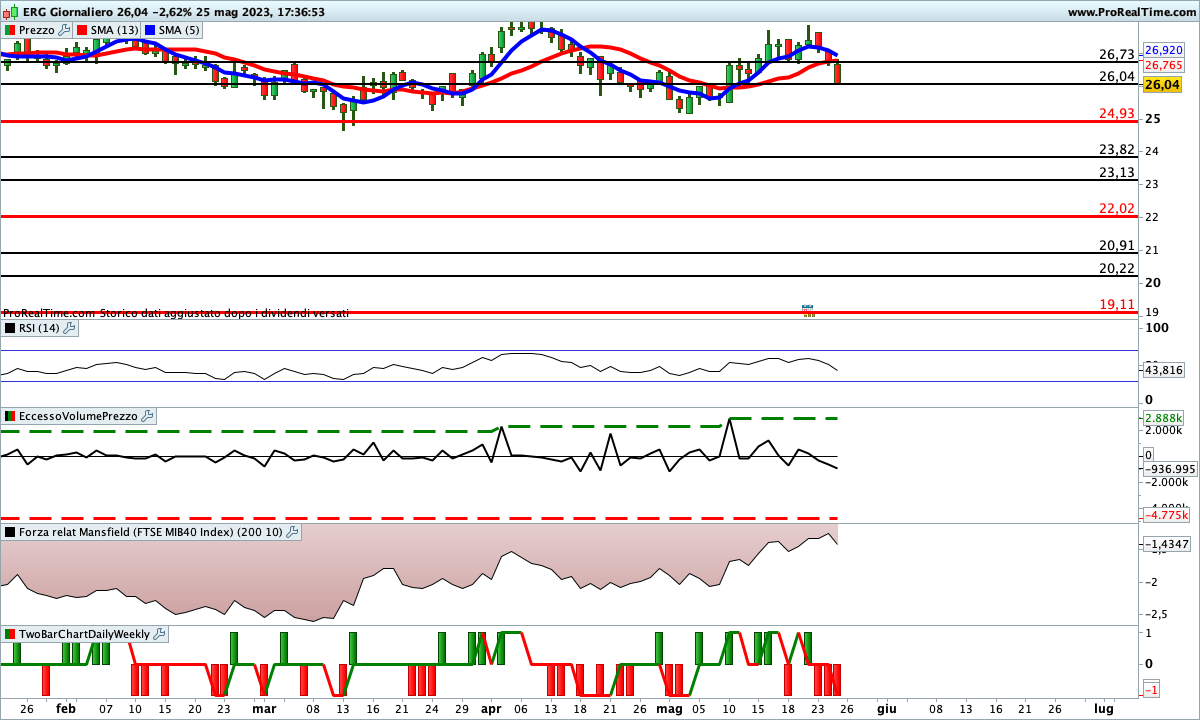Image resolution: width=1200 pixels, height=720 pixels.
Task: Open Prezzo settings wrench icon
Action: [x=65, y=30]
